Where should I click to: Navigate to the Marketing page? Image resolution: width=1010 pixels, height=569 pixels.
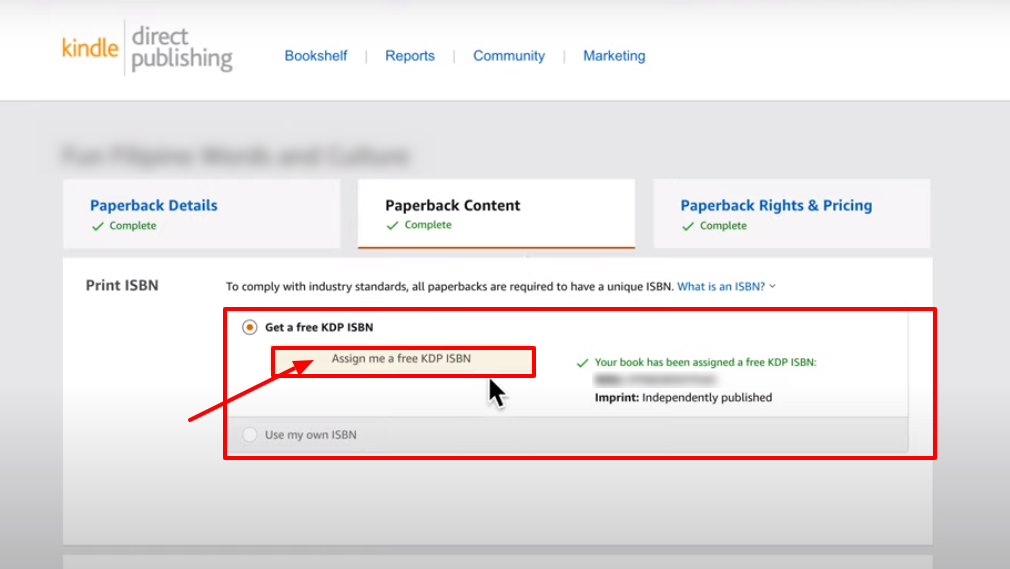coord(614,56)
